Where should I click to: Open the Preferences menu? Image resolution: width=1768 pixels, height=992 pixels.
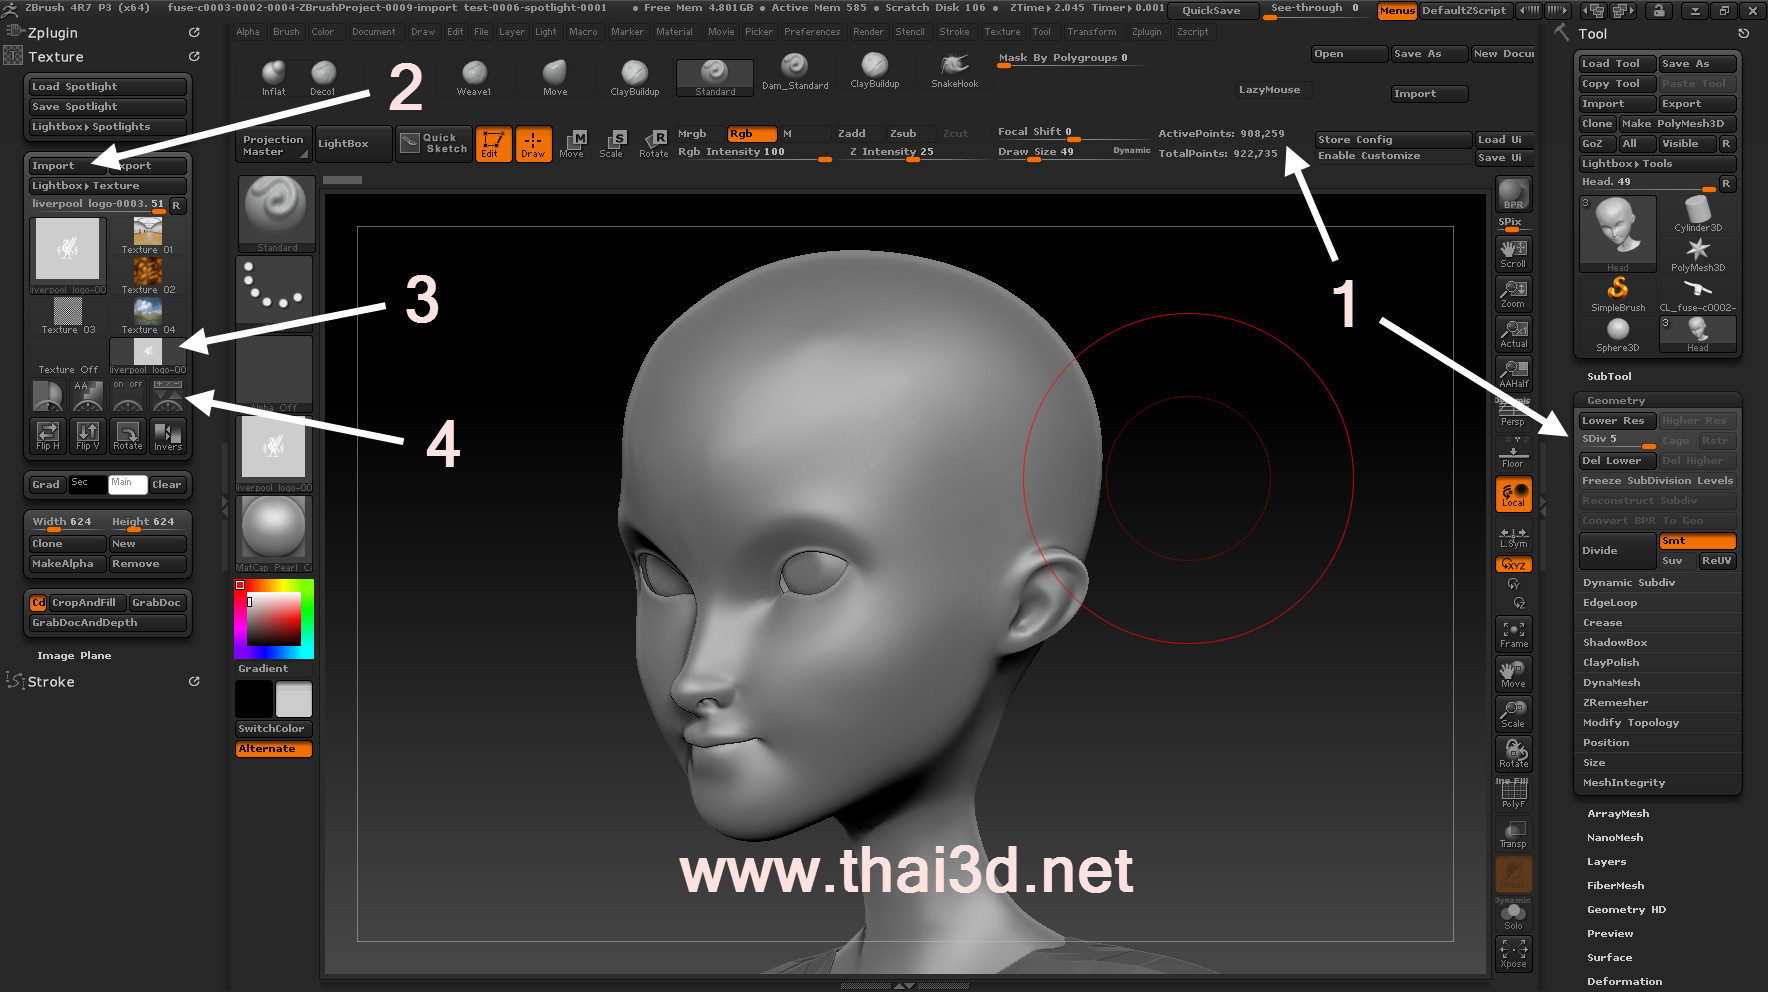click(x=811, y=32)
